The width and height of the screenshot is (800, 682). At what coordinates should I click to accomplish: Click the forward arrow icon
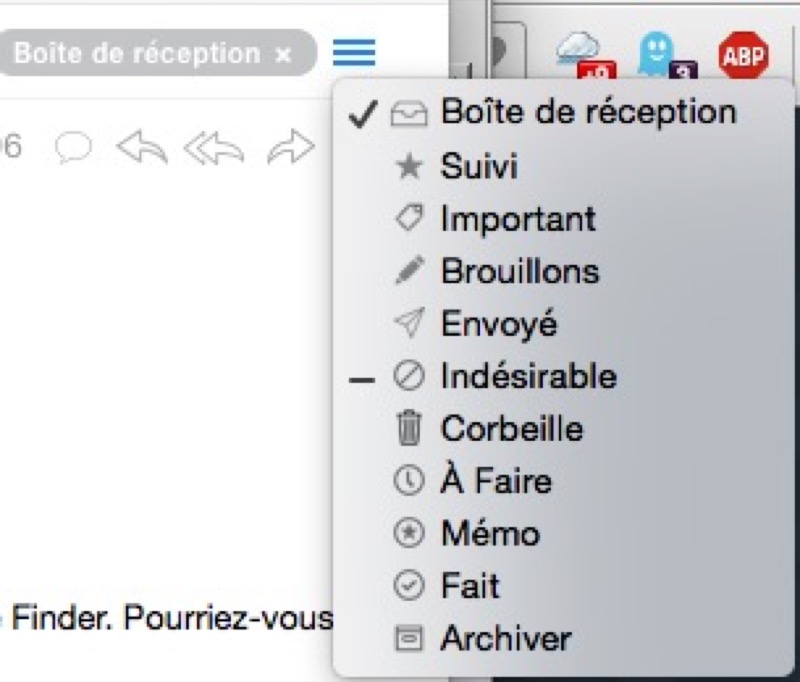point(290,149)
